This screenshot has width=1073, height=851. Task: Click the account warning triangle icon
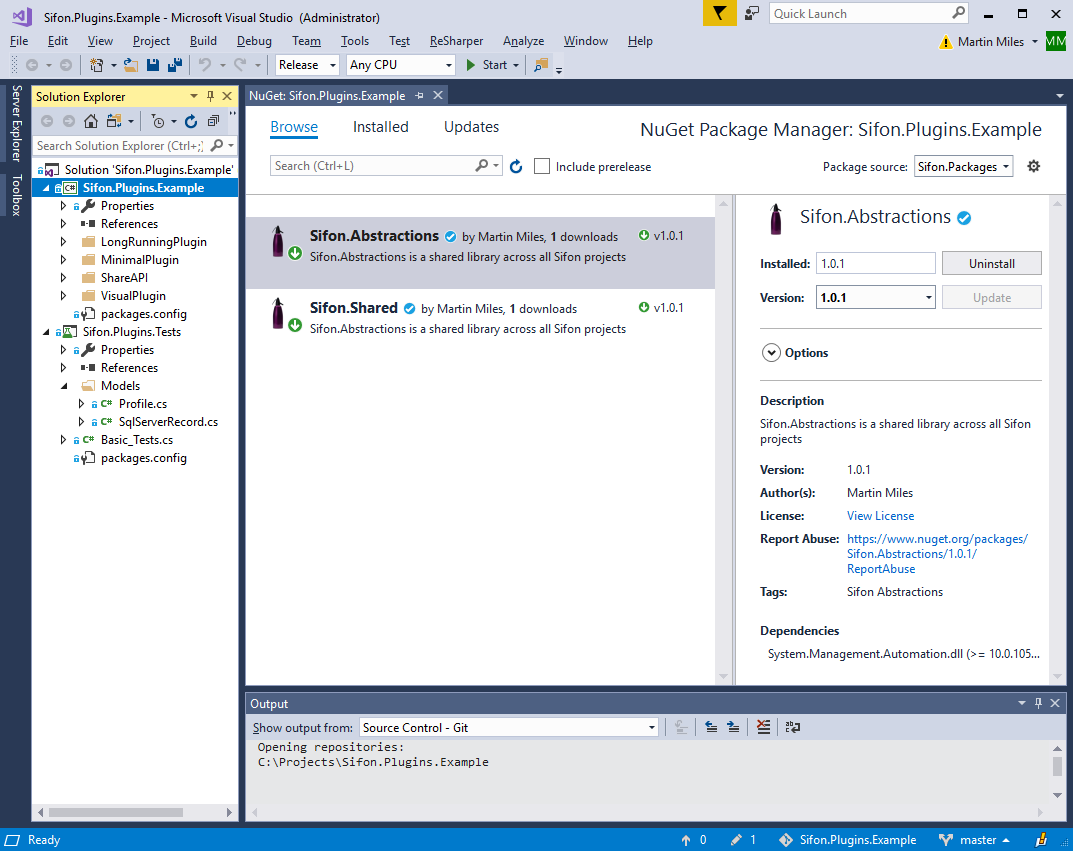tap(946, 42)
